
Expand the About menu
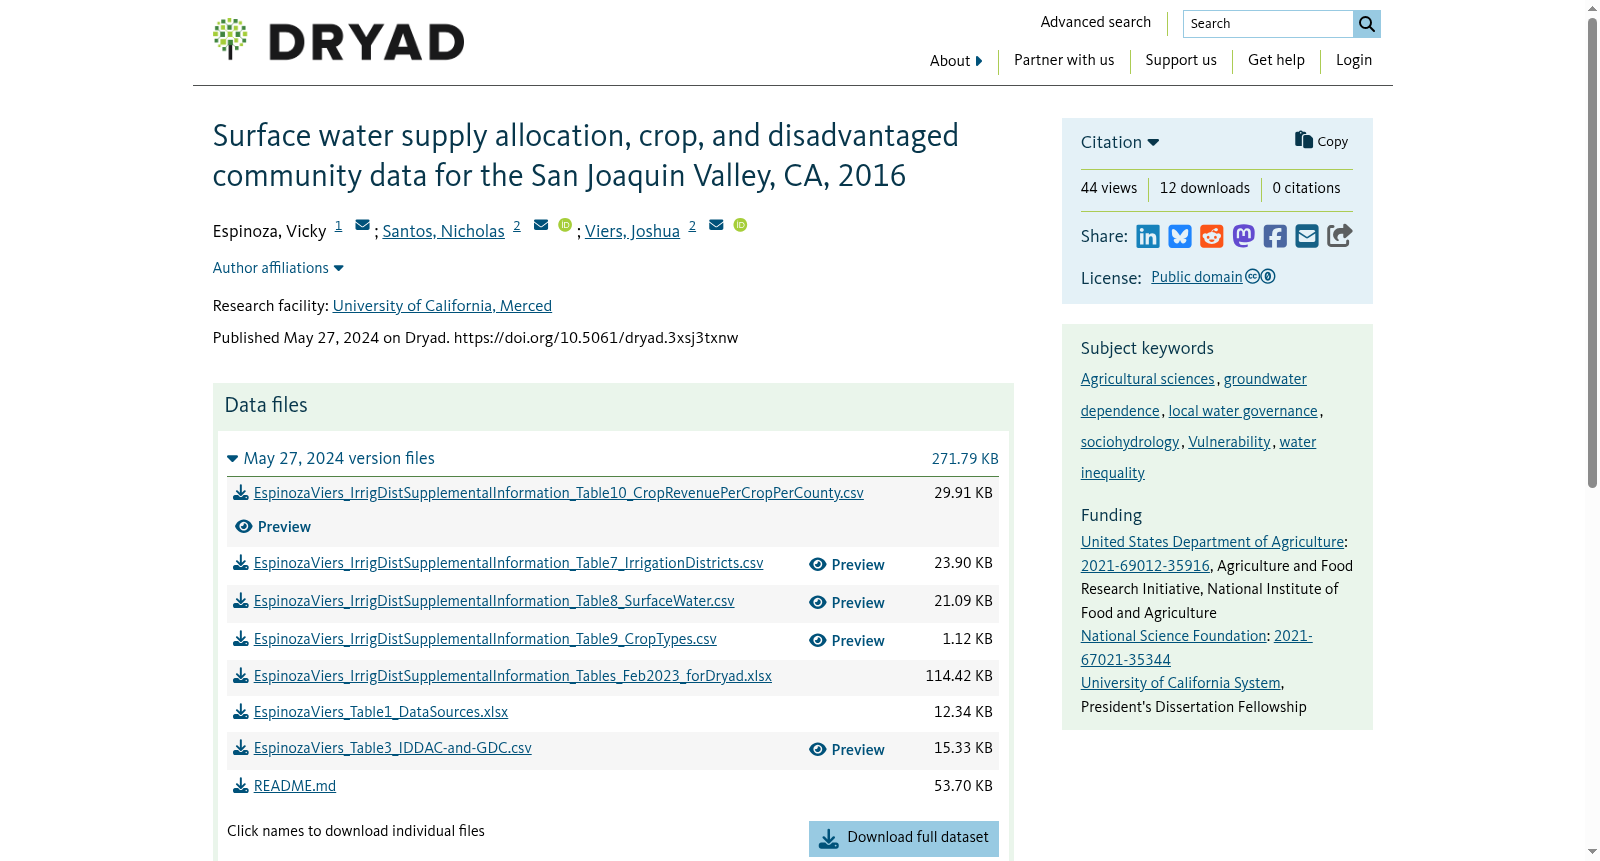point(956,61)
